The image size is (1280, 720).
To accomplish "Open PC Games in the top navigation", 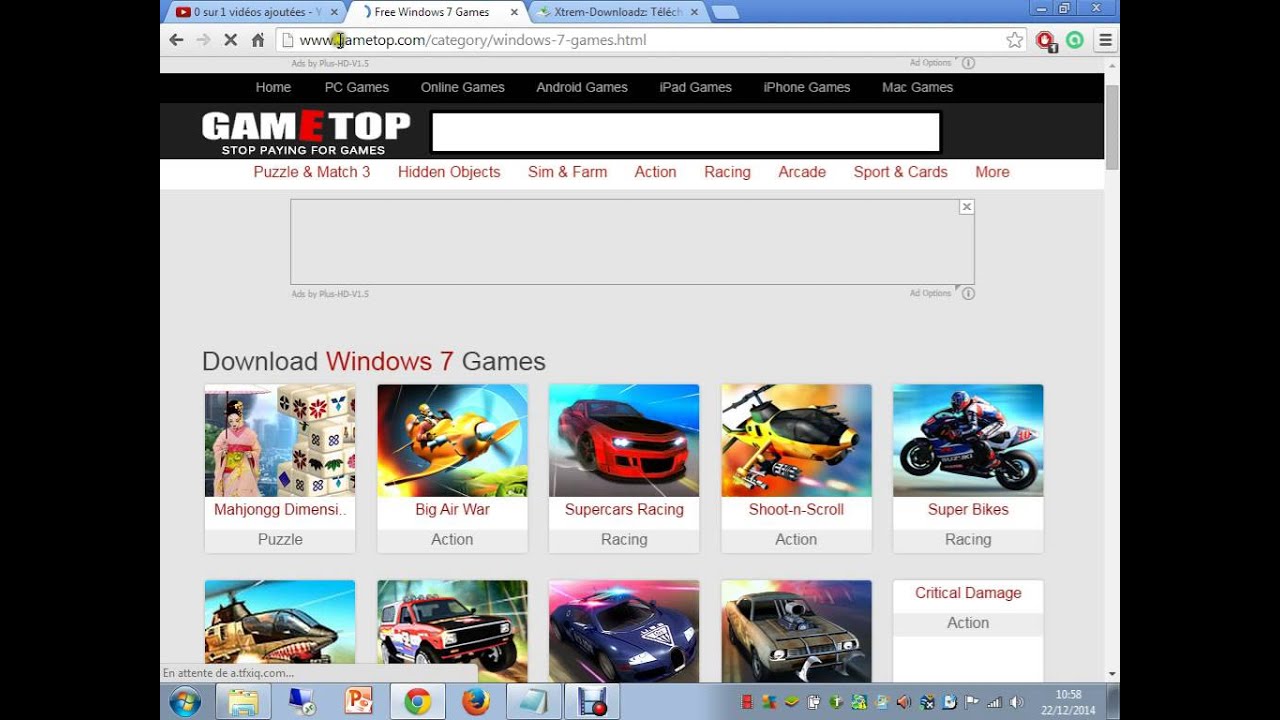I will (x=357, y=87).
